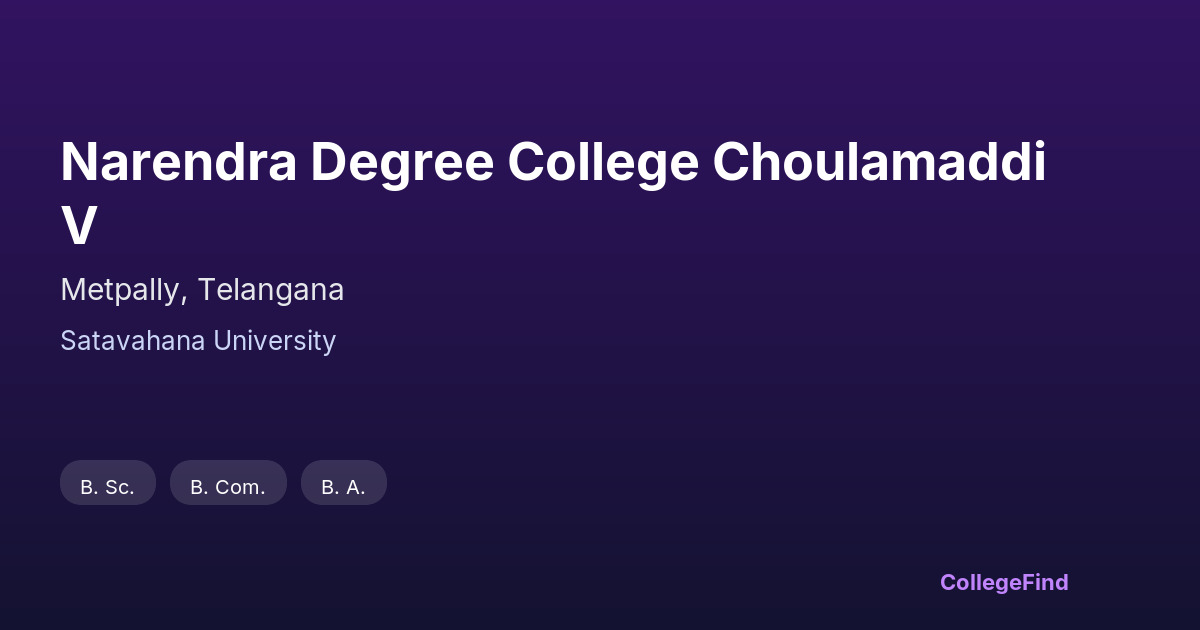Choose the B. Com. course tag
This screenshot has width=1200, height=630.
(228, 487)
